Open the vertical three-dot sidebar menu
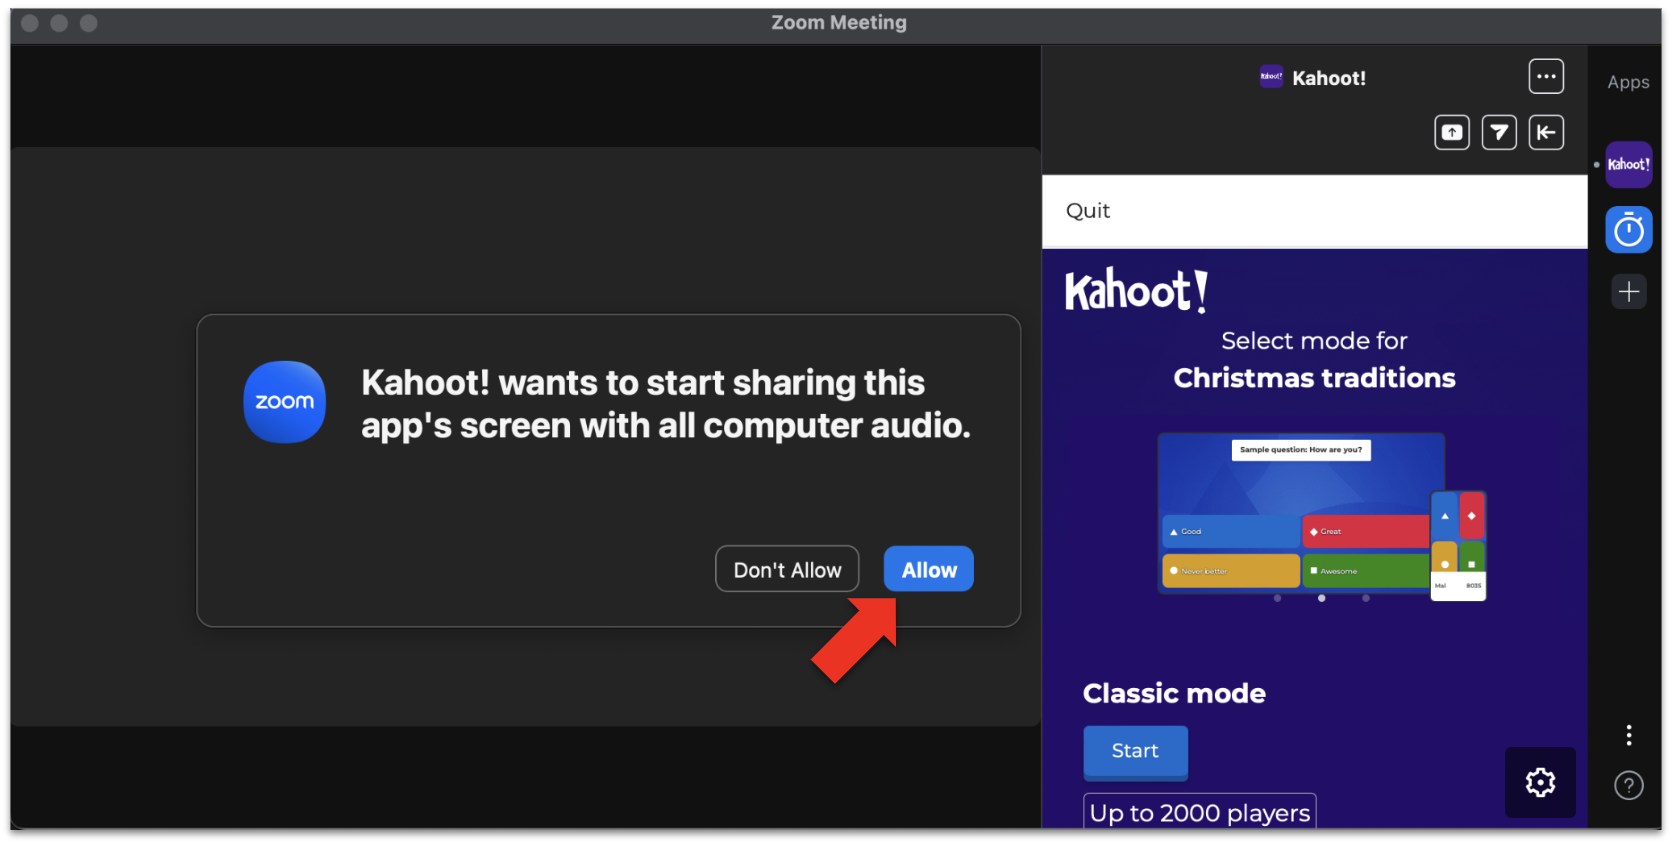 click(1628, 736)
